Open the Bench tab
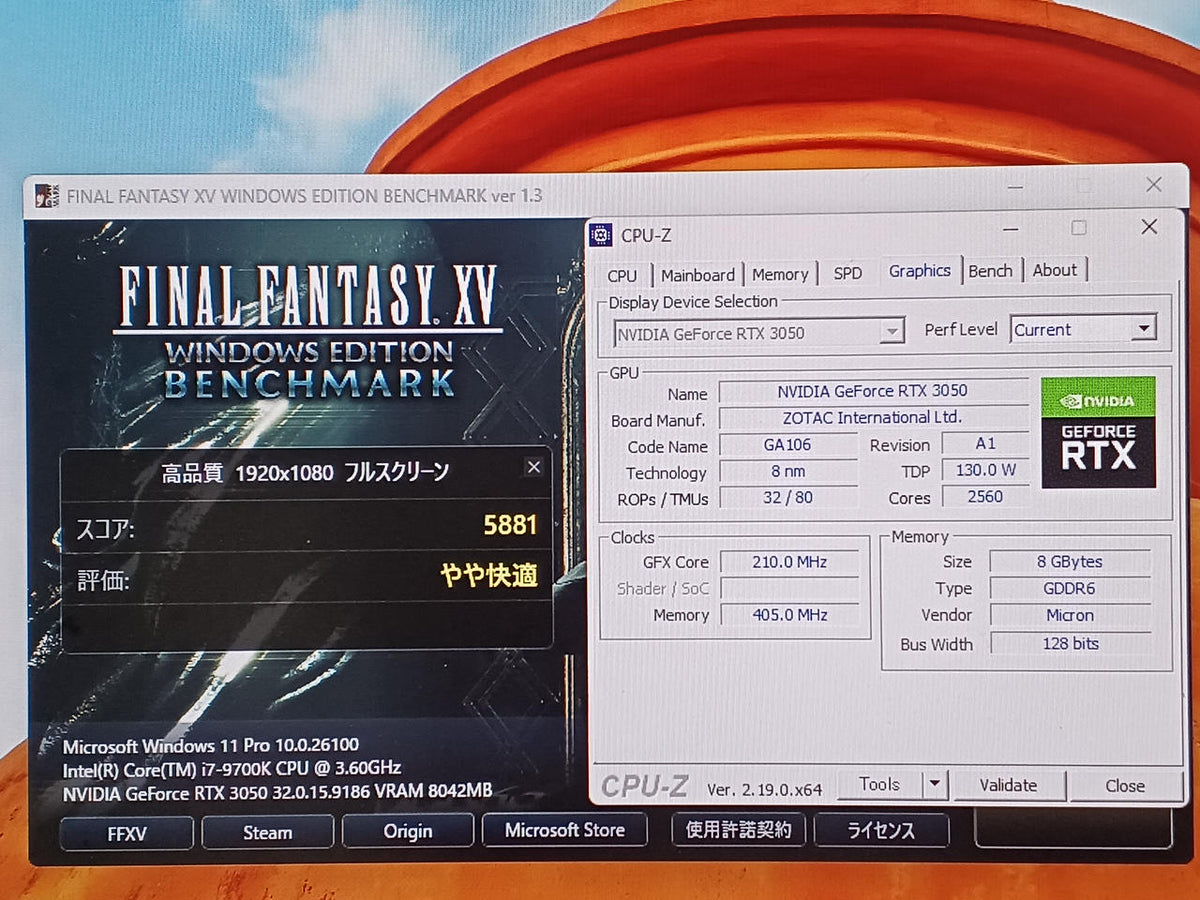The image size is (1200, 900). [991, 270]
